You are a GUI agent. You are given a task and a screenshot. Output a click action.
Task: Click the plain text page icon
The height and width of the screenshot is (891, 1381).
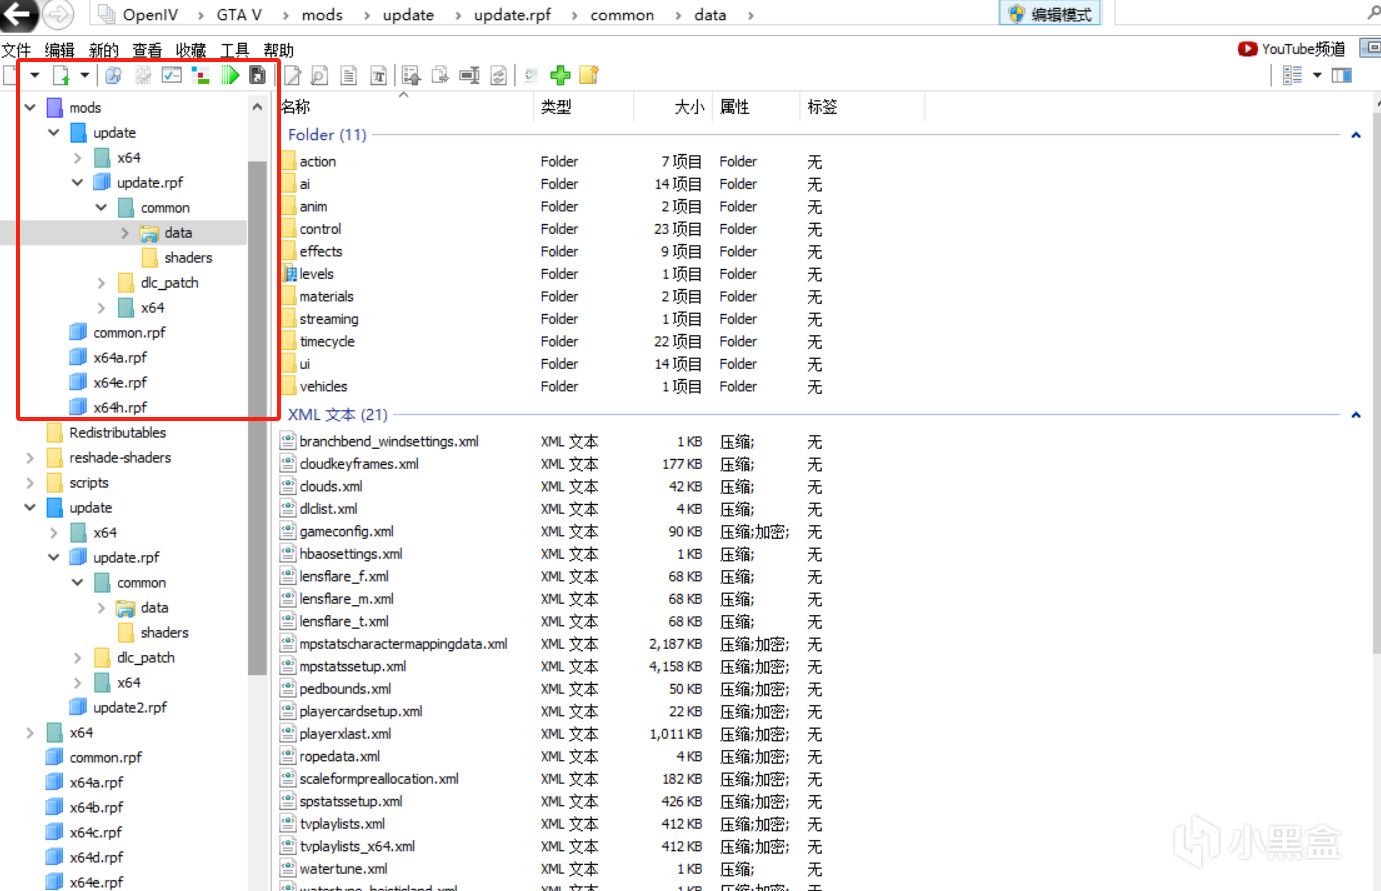(x=349, y=75)
